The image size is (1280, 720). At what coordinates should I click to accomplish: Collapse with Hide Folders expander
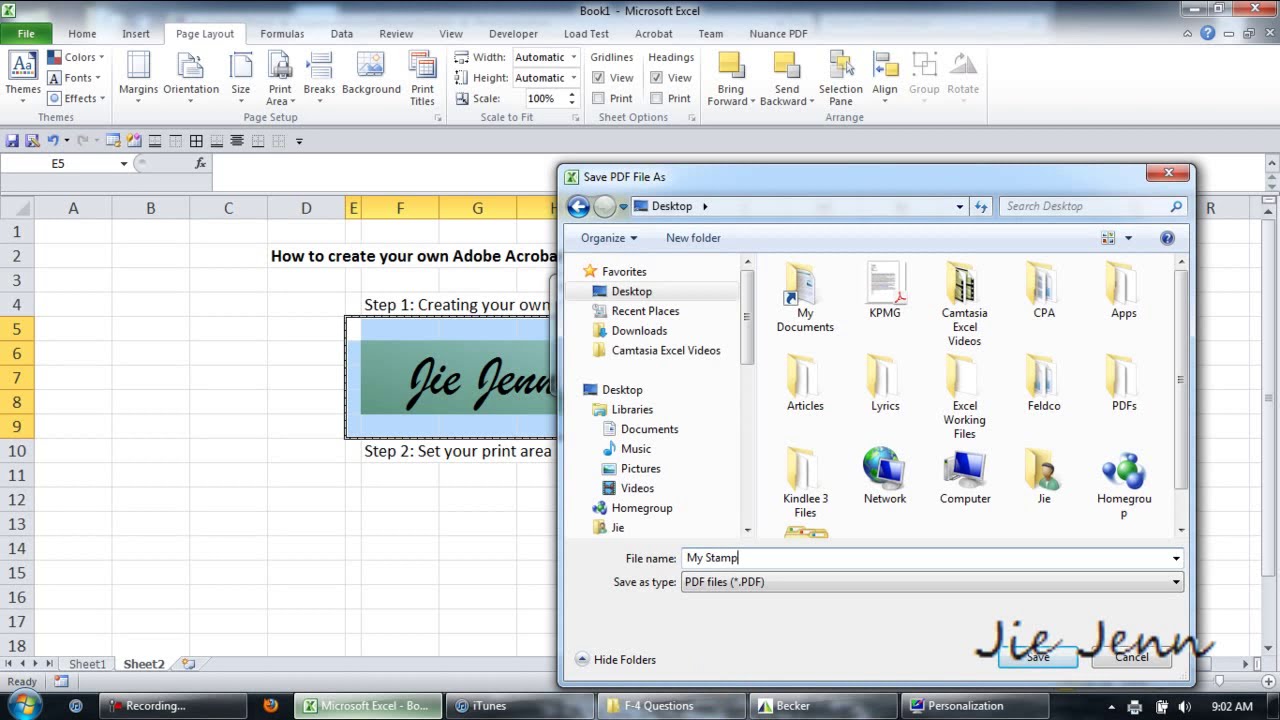click(616, 660)
